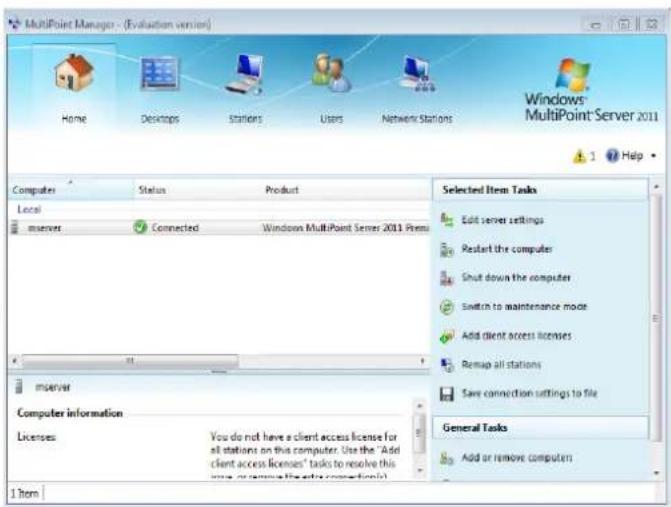Viewport: 671px width, 507px height.
Task: Click the Remap all stations link
Action: click(x=501, y=365)
